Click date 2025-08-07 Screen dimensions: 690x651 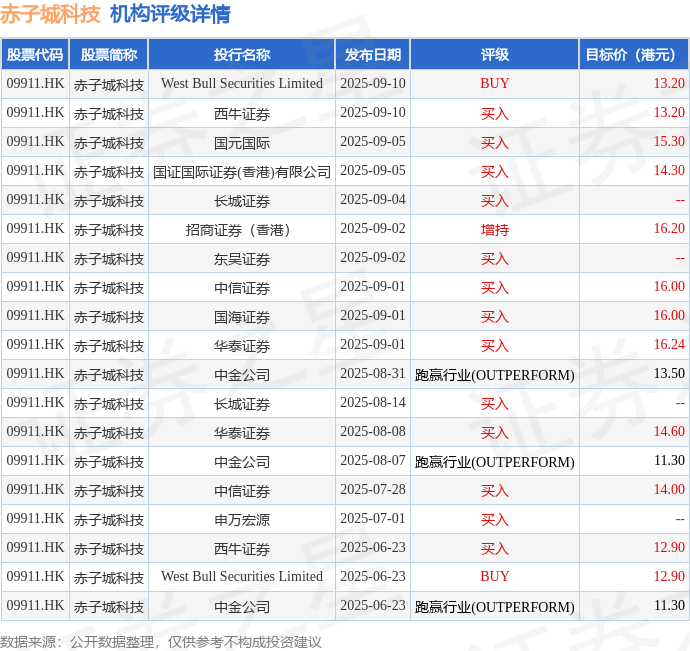(x=373, y=460)
